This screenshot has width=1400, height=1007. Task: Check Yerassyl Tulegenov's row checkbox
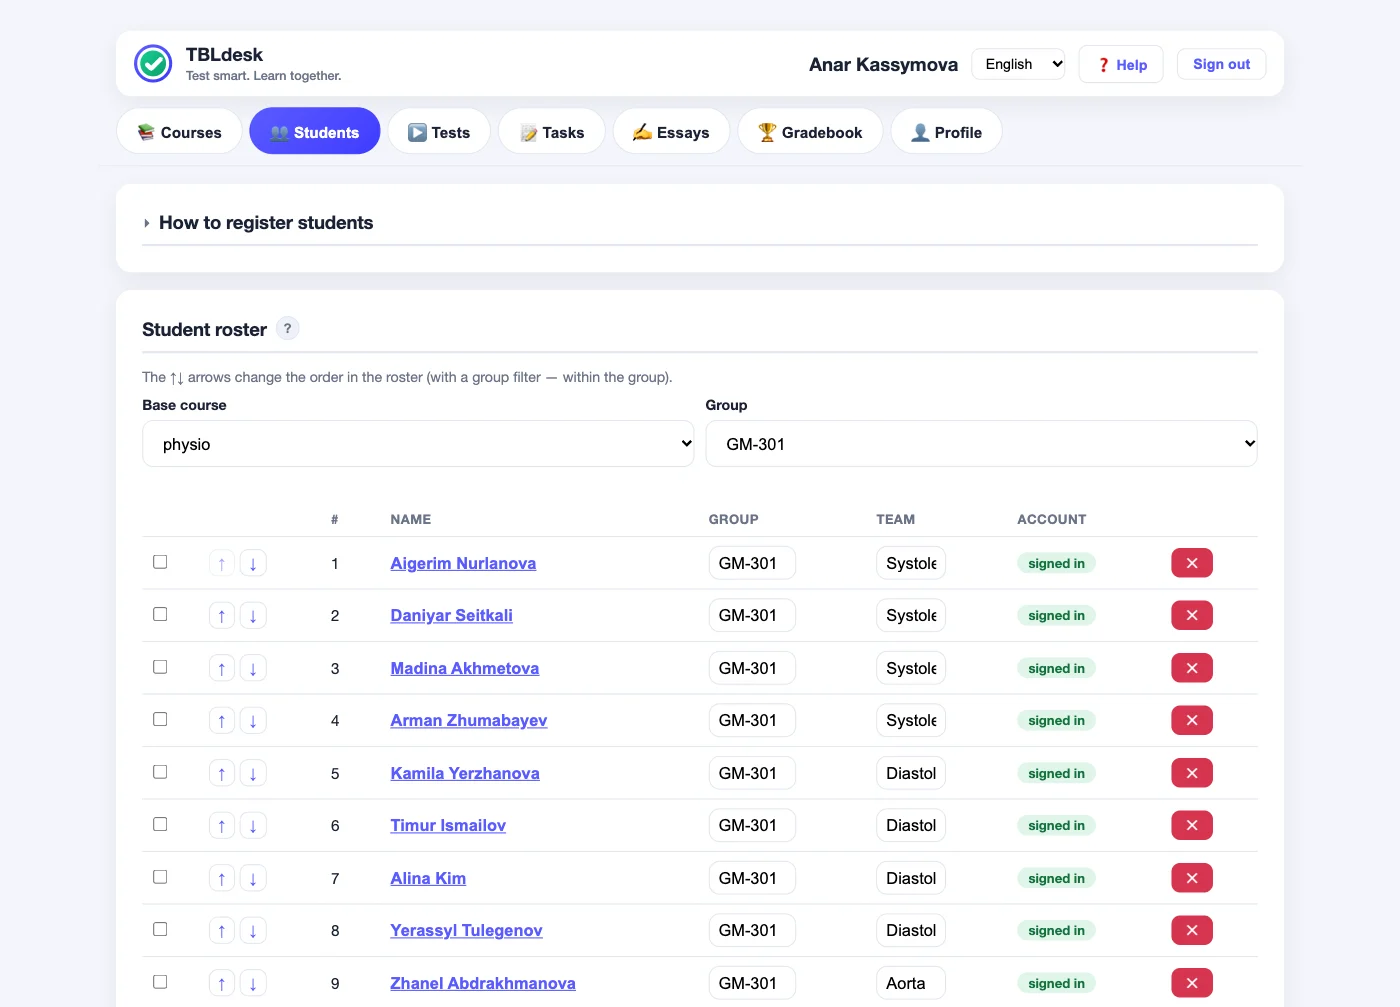coord(160,929)
